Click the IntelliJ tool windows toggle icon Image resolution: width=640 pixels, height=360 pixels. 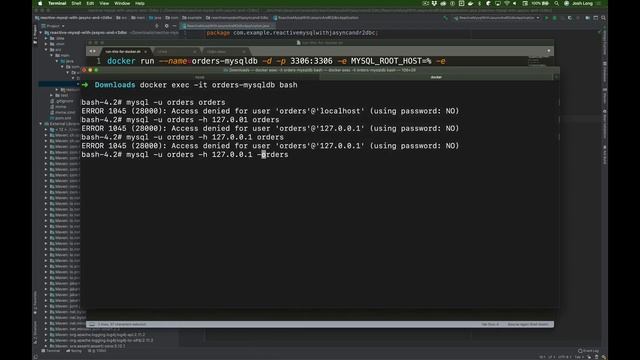[36, 357]
